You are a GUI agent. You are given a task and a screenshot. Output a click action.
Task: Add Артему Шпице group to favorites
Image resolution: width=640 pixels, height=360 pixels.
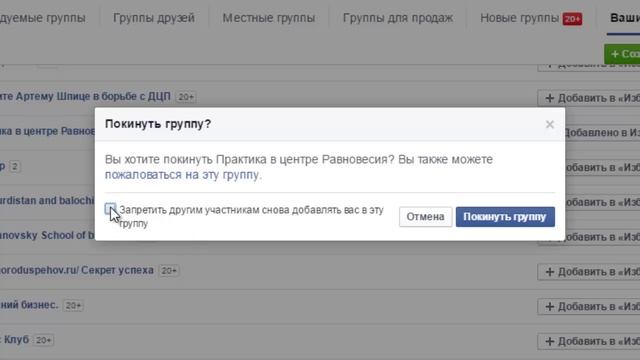click(x=589, y=98)
